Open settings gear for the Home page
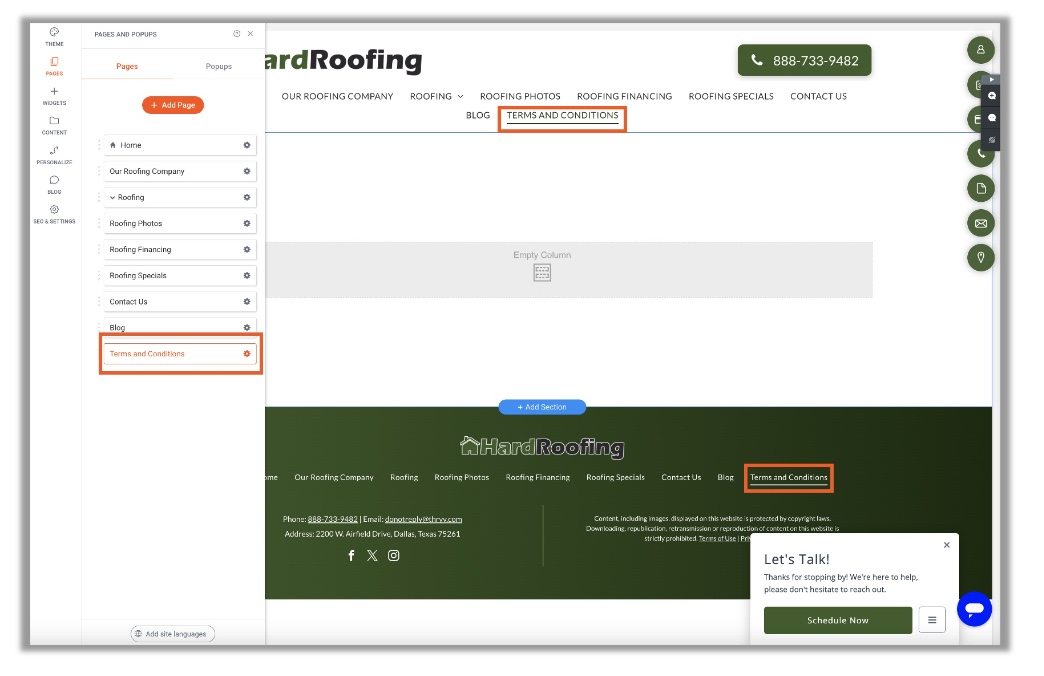The image size is (1044, 676). coord(246,145)
